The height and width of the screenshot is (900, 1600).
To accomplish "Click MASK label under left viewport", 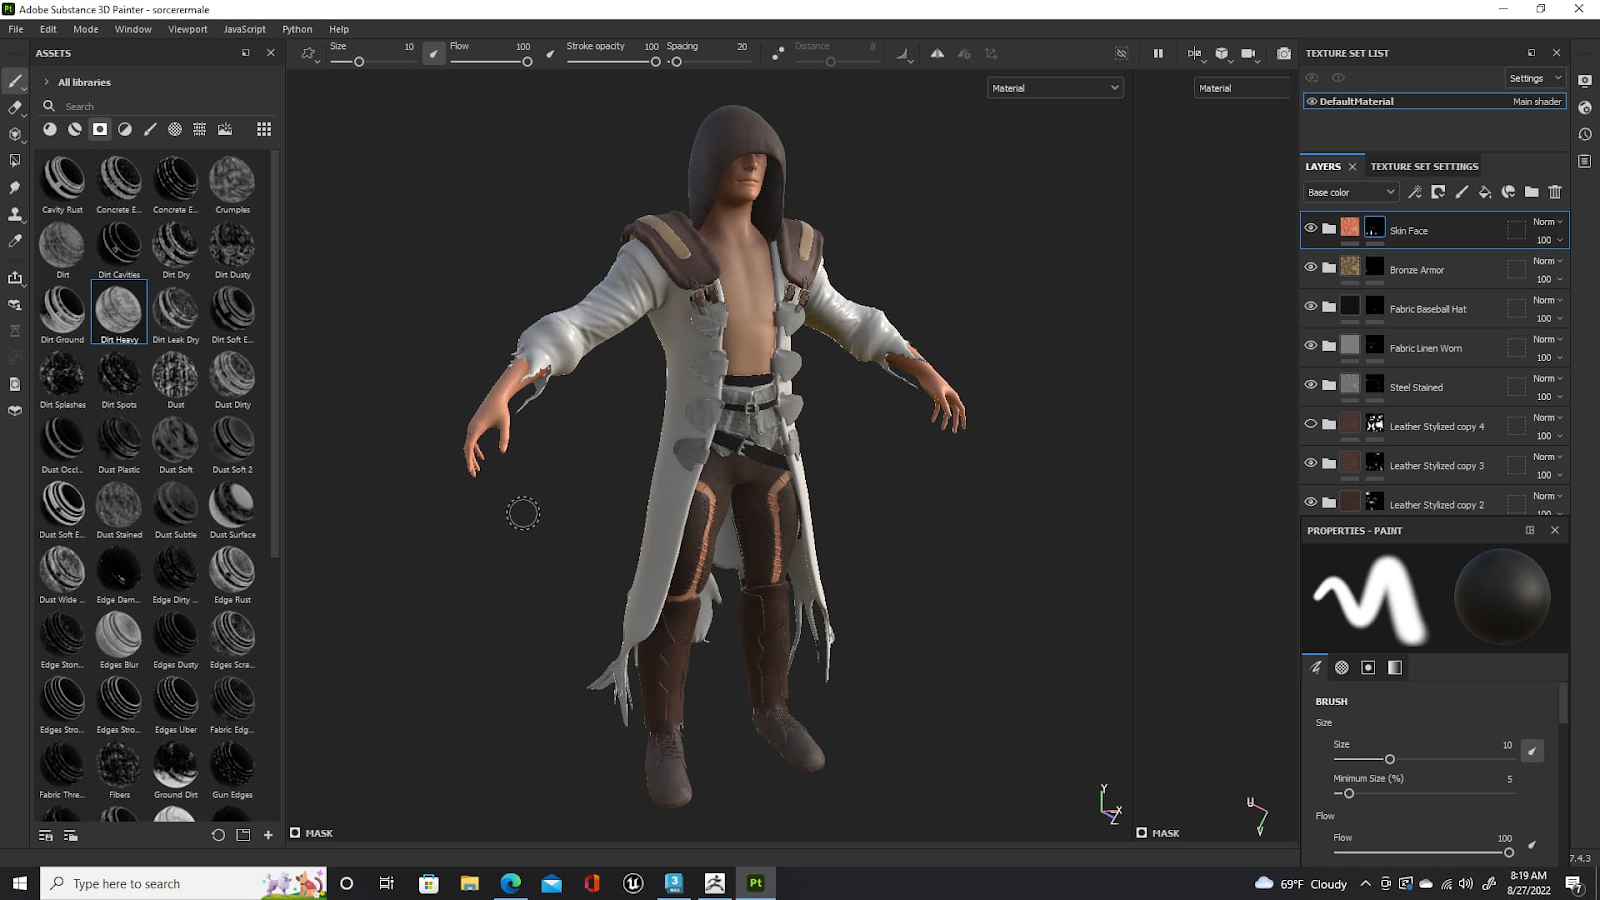I will click(x=319, y=833).
